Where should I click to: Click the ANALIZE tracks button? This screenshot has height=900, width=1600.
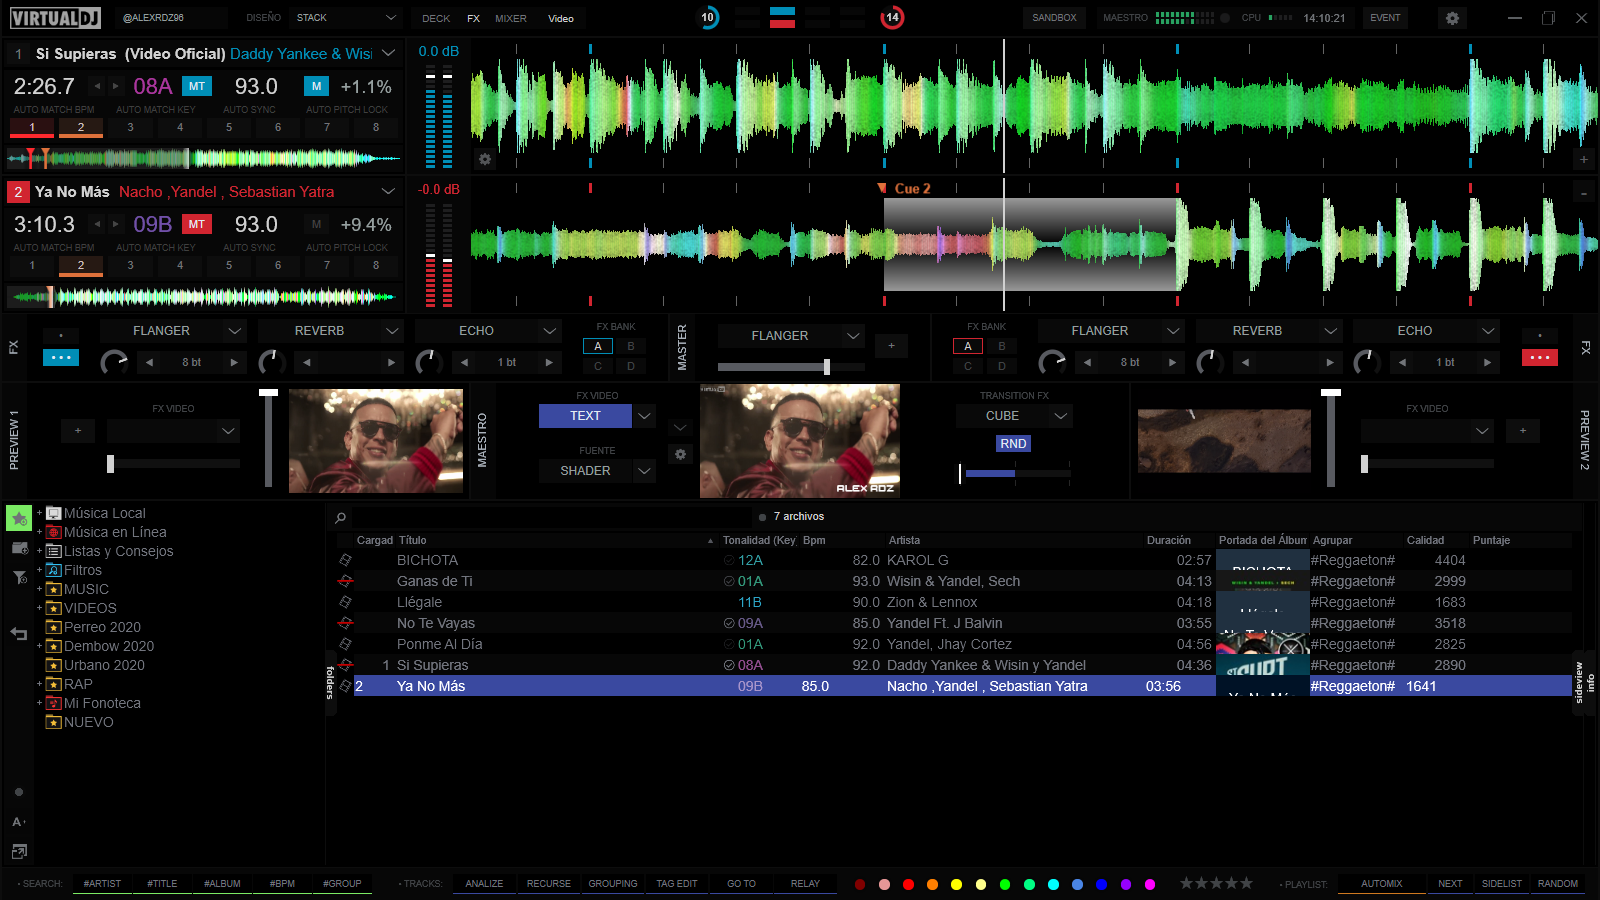tap(484, 884)
